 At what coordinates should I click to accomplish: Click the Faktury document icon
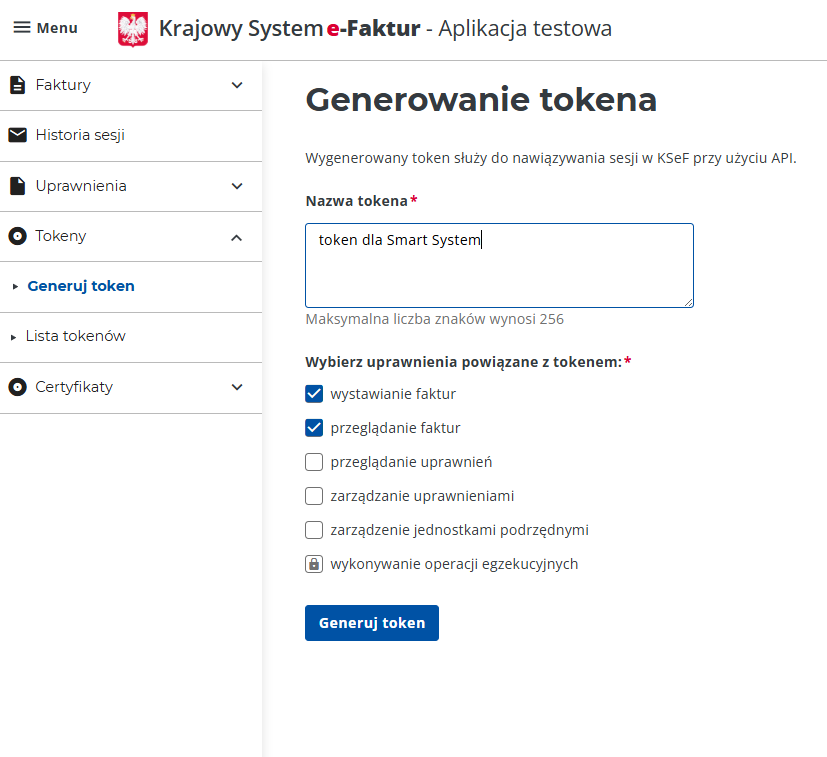(x=17, y=85)
